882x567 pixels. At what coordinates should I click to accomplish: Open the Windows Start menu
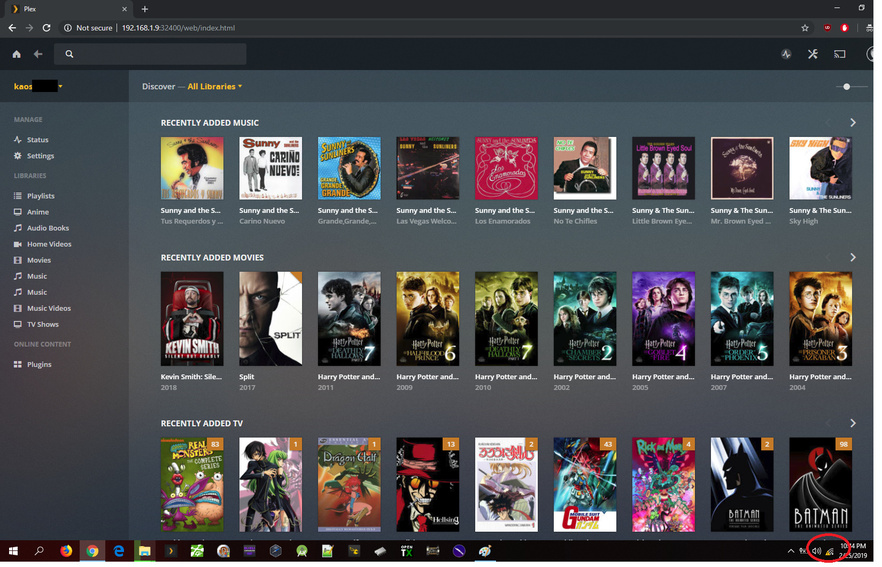click(12, 551)
